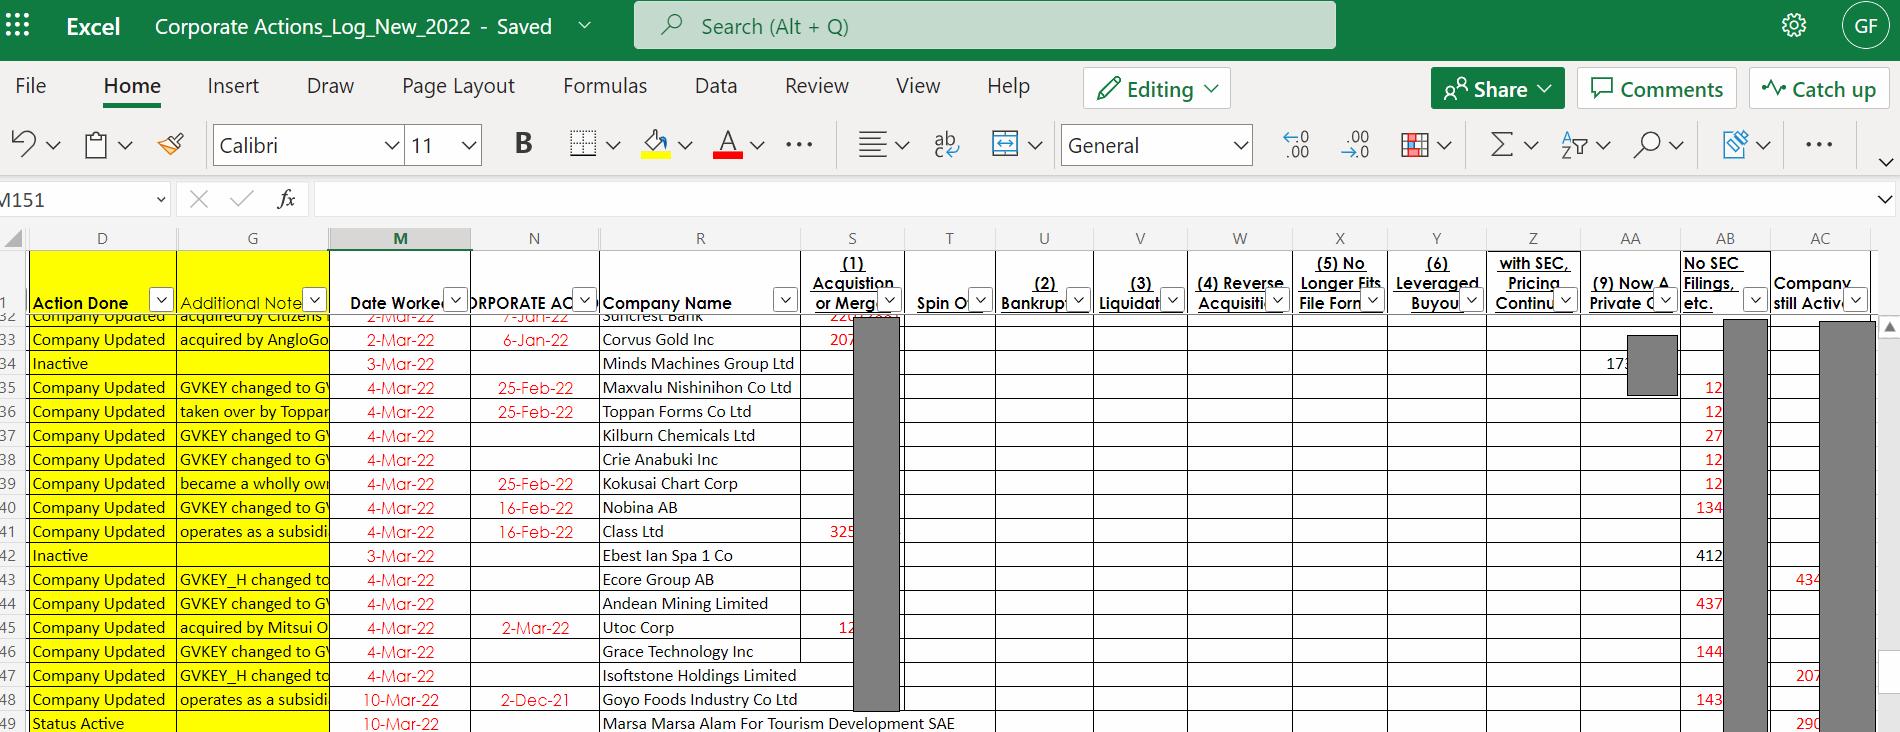The height and width of the screenshot is (732, 1900).
Task: Click the formula bar input area
Action: (1094, 199)
